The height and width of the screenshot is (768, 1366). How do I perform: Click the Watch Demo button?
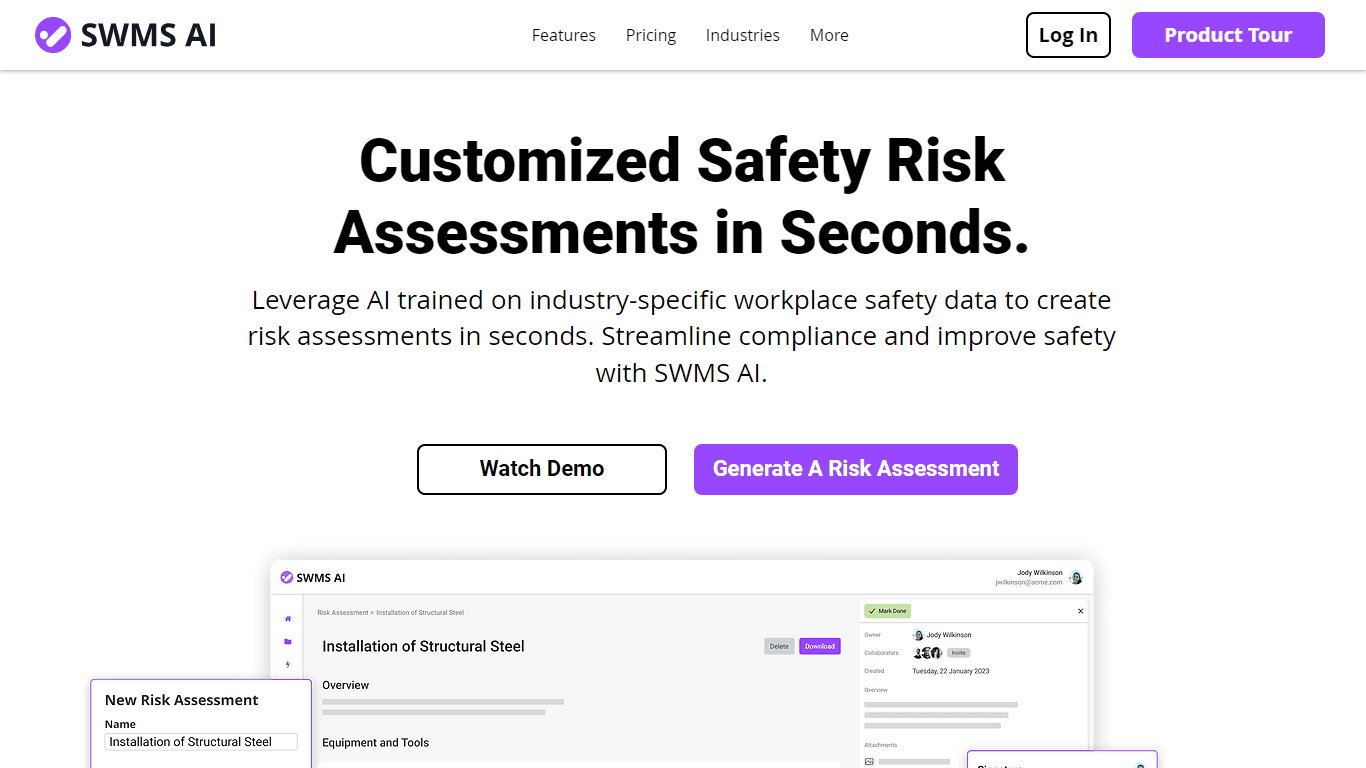pos(542,469)
